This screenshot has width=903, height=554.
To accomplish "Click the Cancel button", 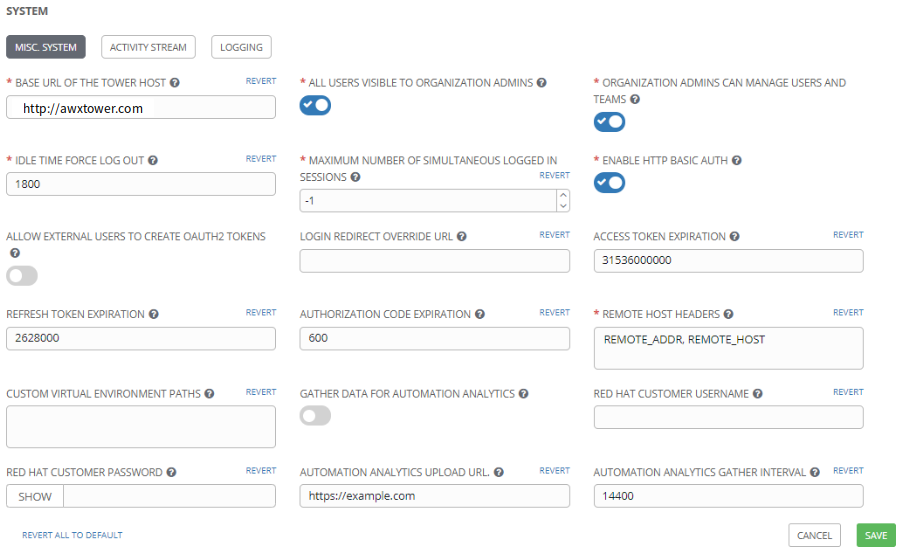I will coord(814,535).
